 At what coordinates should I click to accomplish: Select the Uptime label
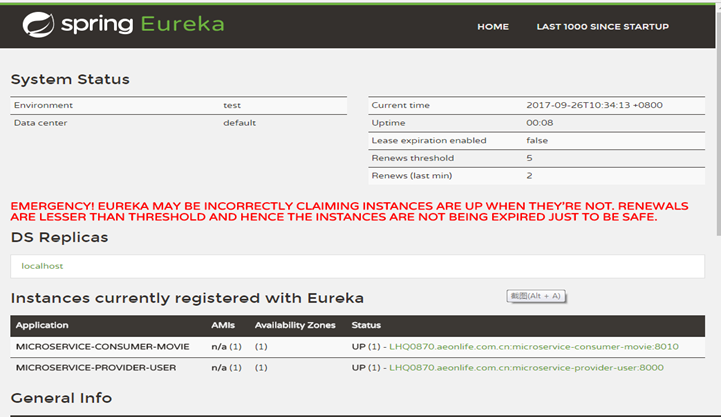(389, 123)
